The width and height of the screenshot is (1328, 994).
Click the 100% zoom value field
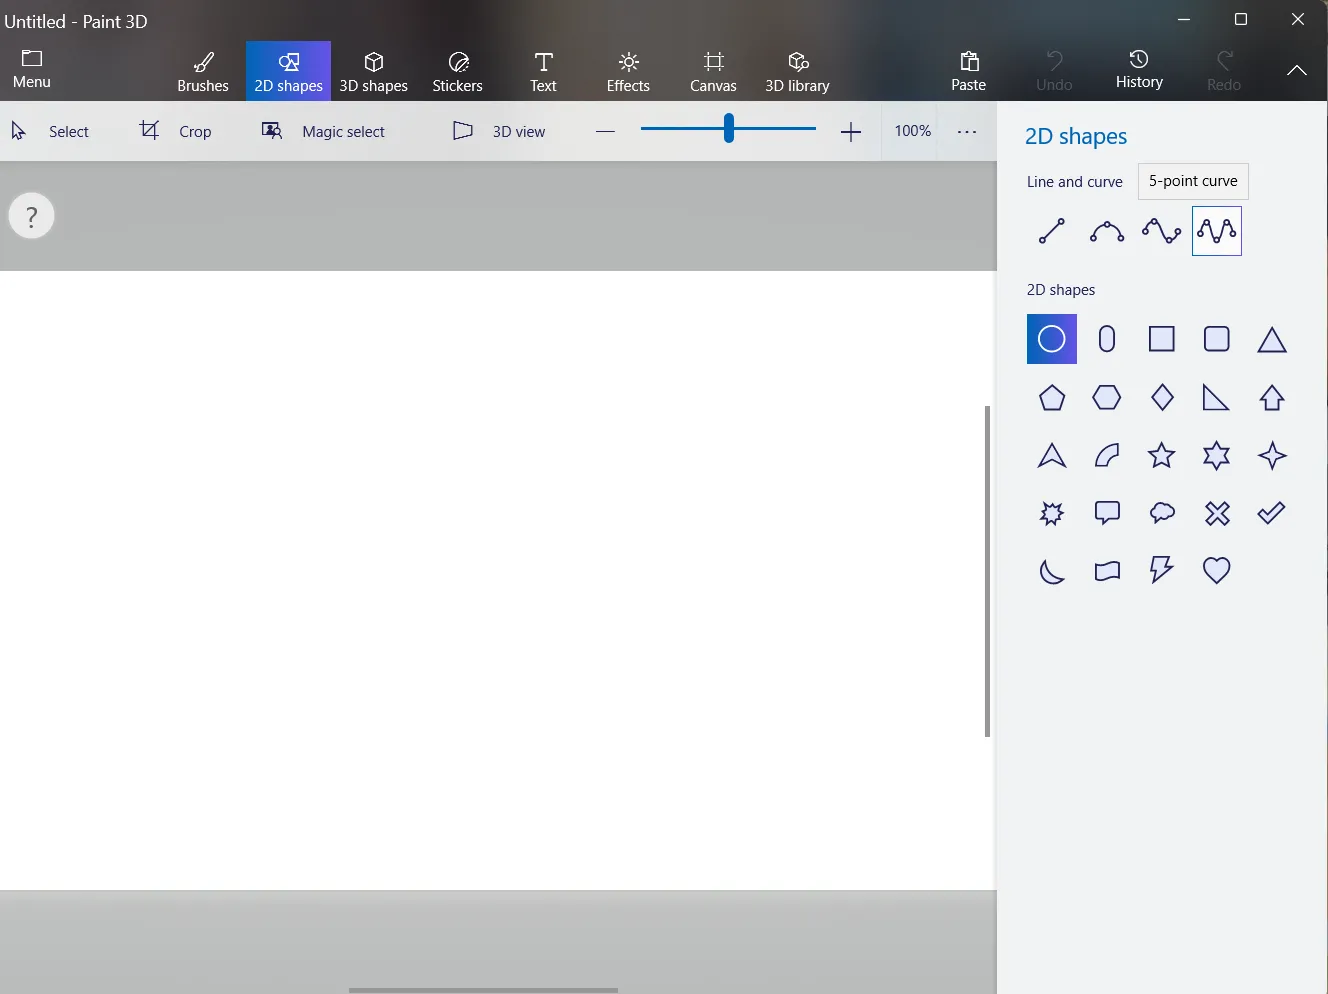click(x=911, y=130)
